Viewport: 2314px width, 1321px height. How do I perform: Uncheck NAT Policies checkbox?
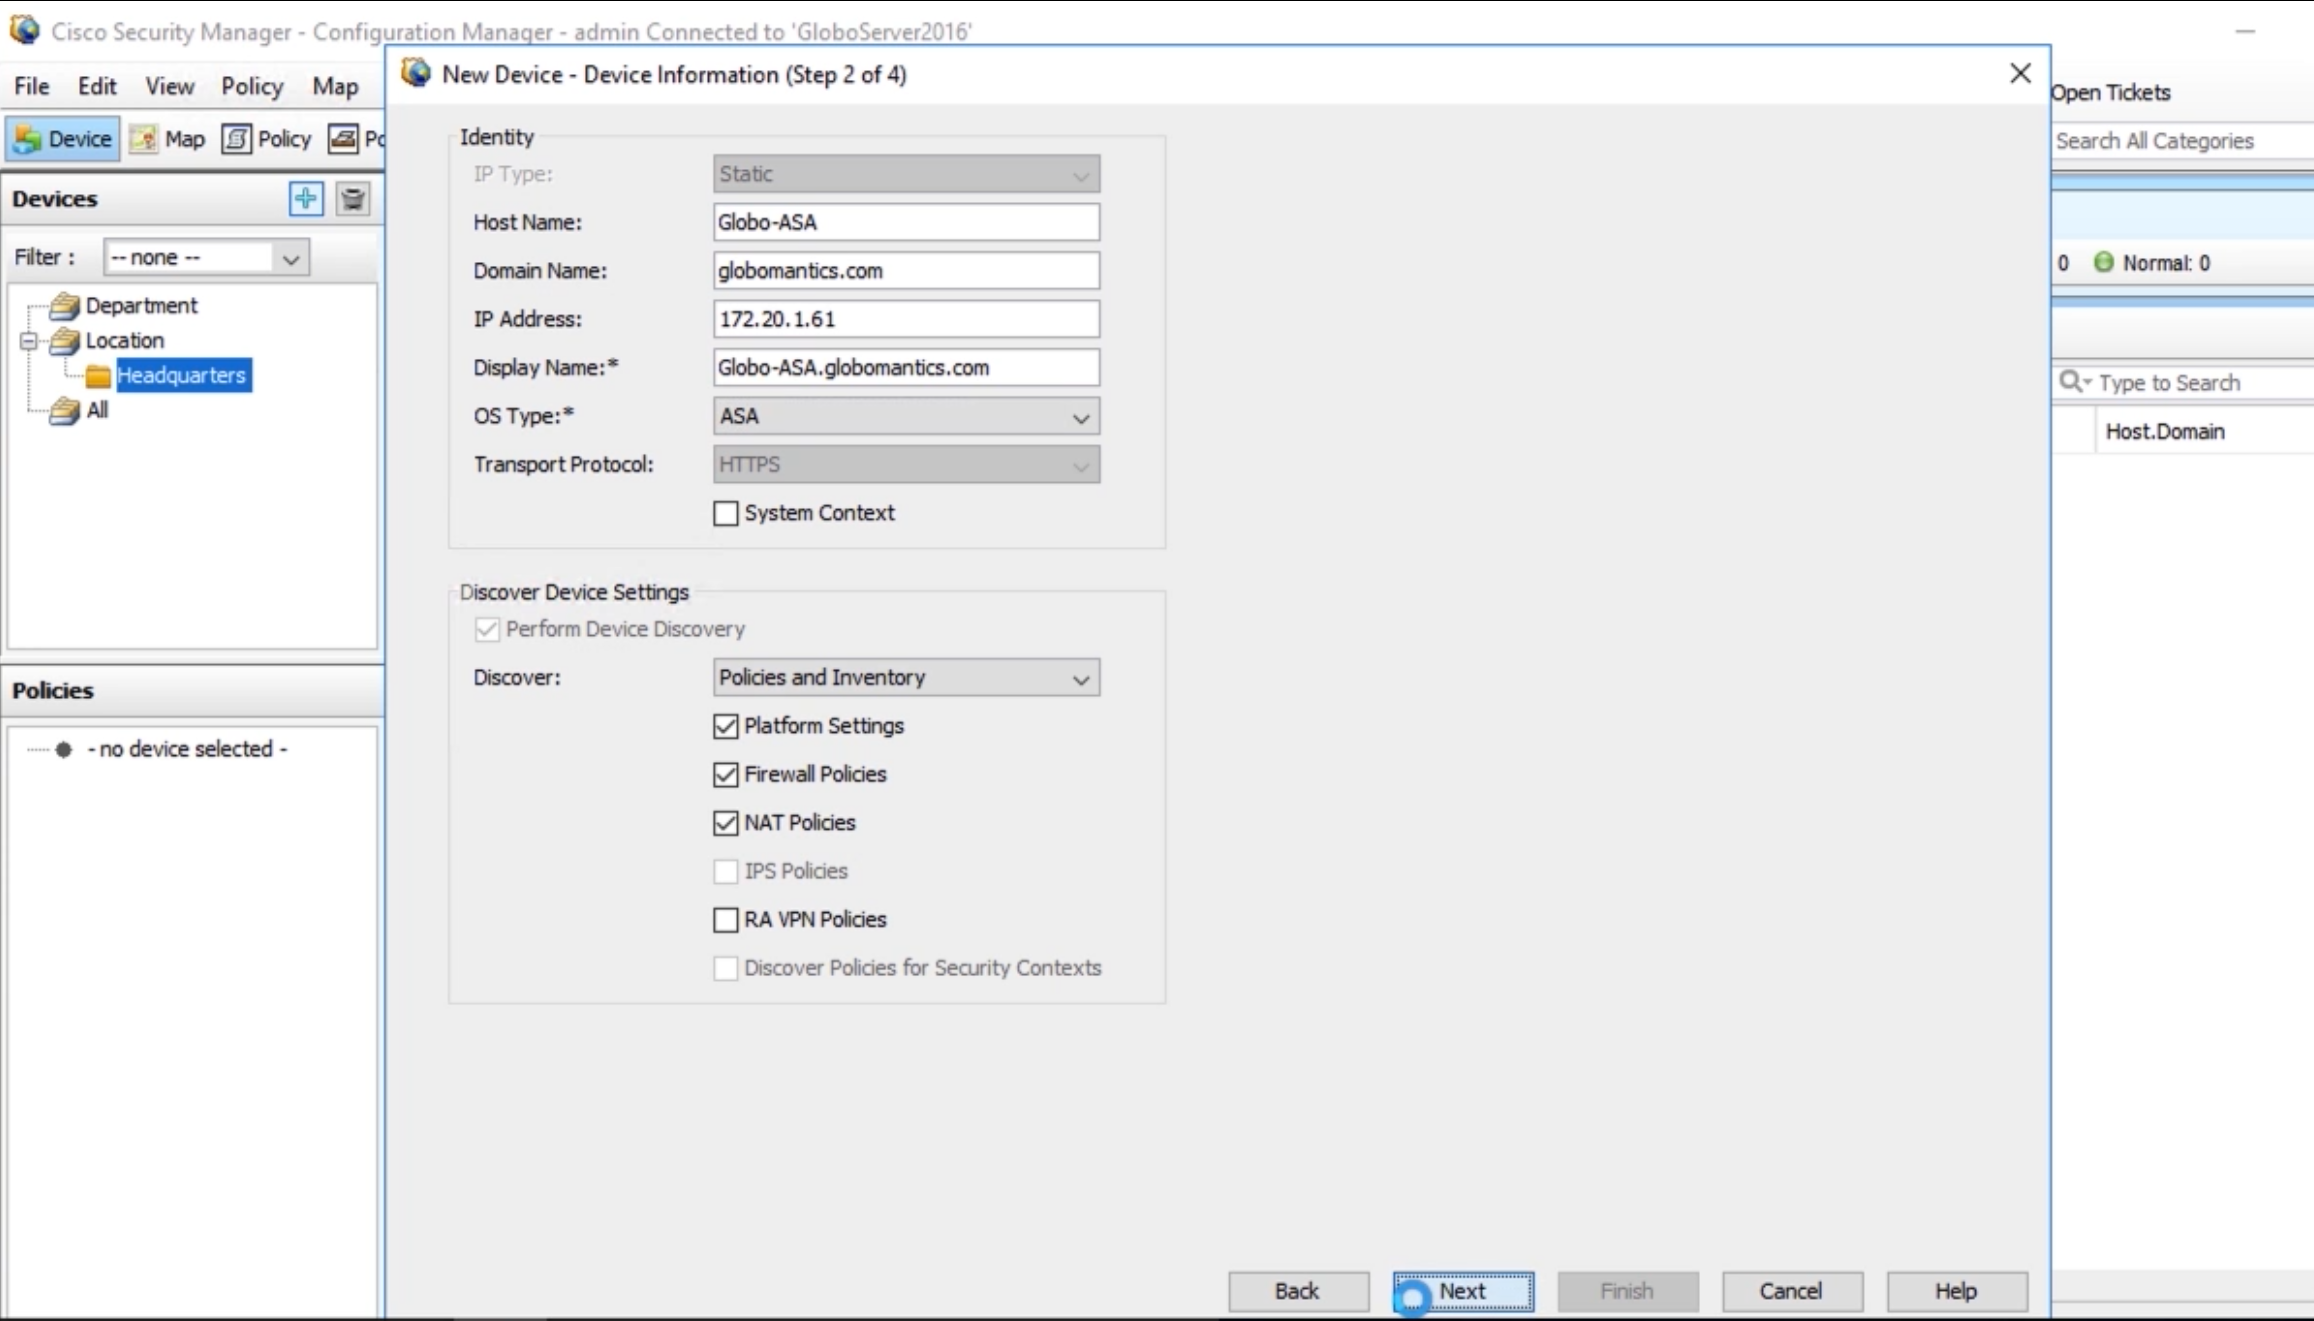point(726,823)
